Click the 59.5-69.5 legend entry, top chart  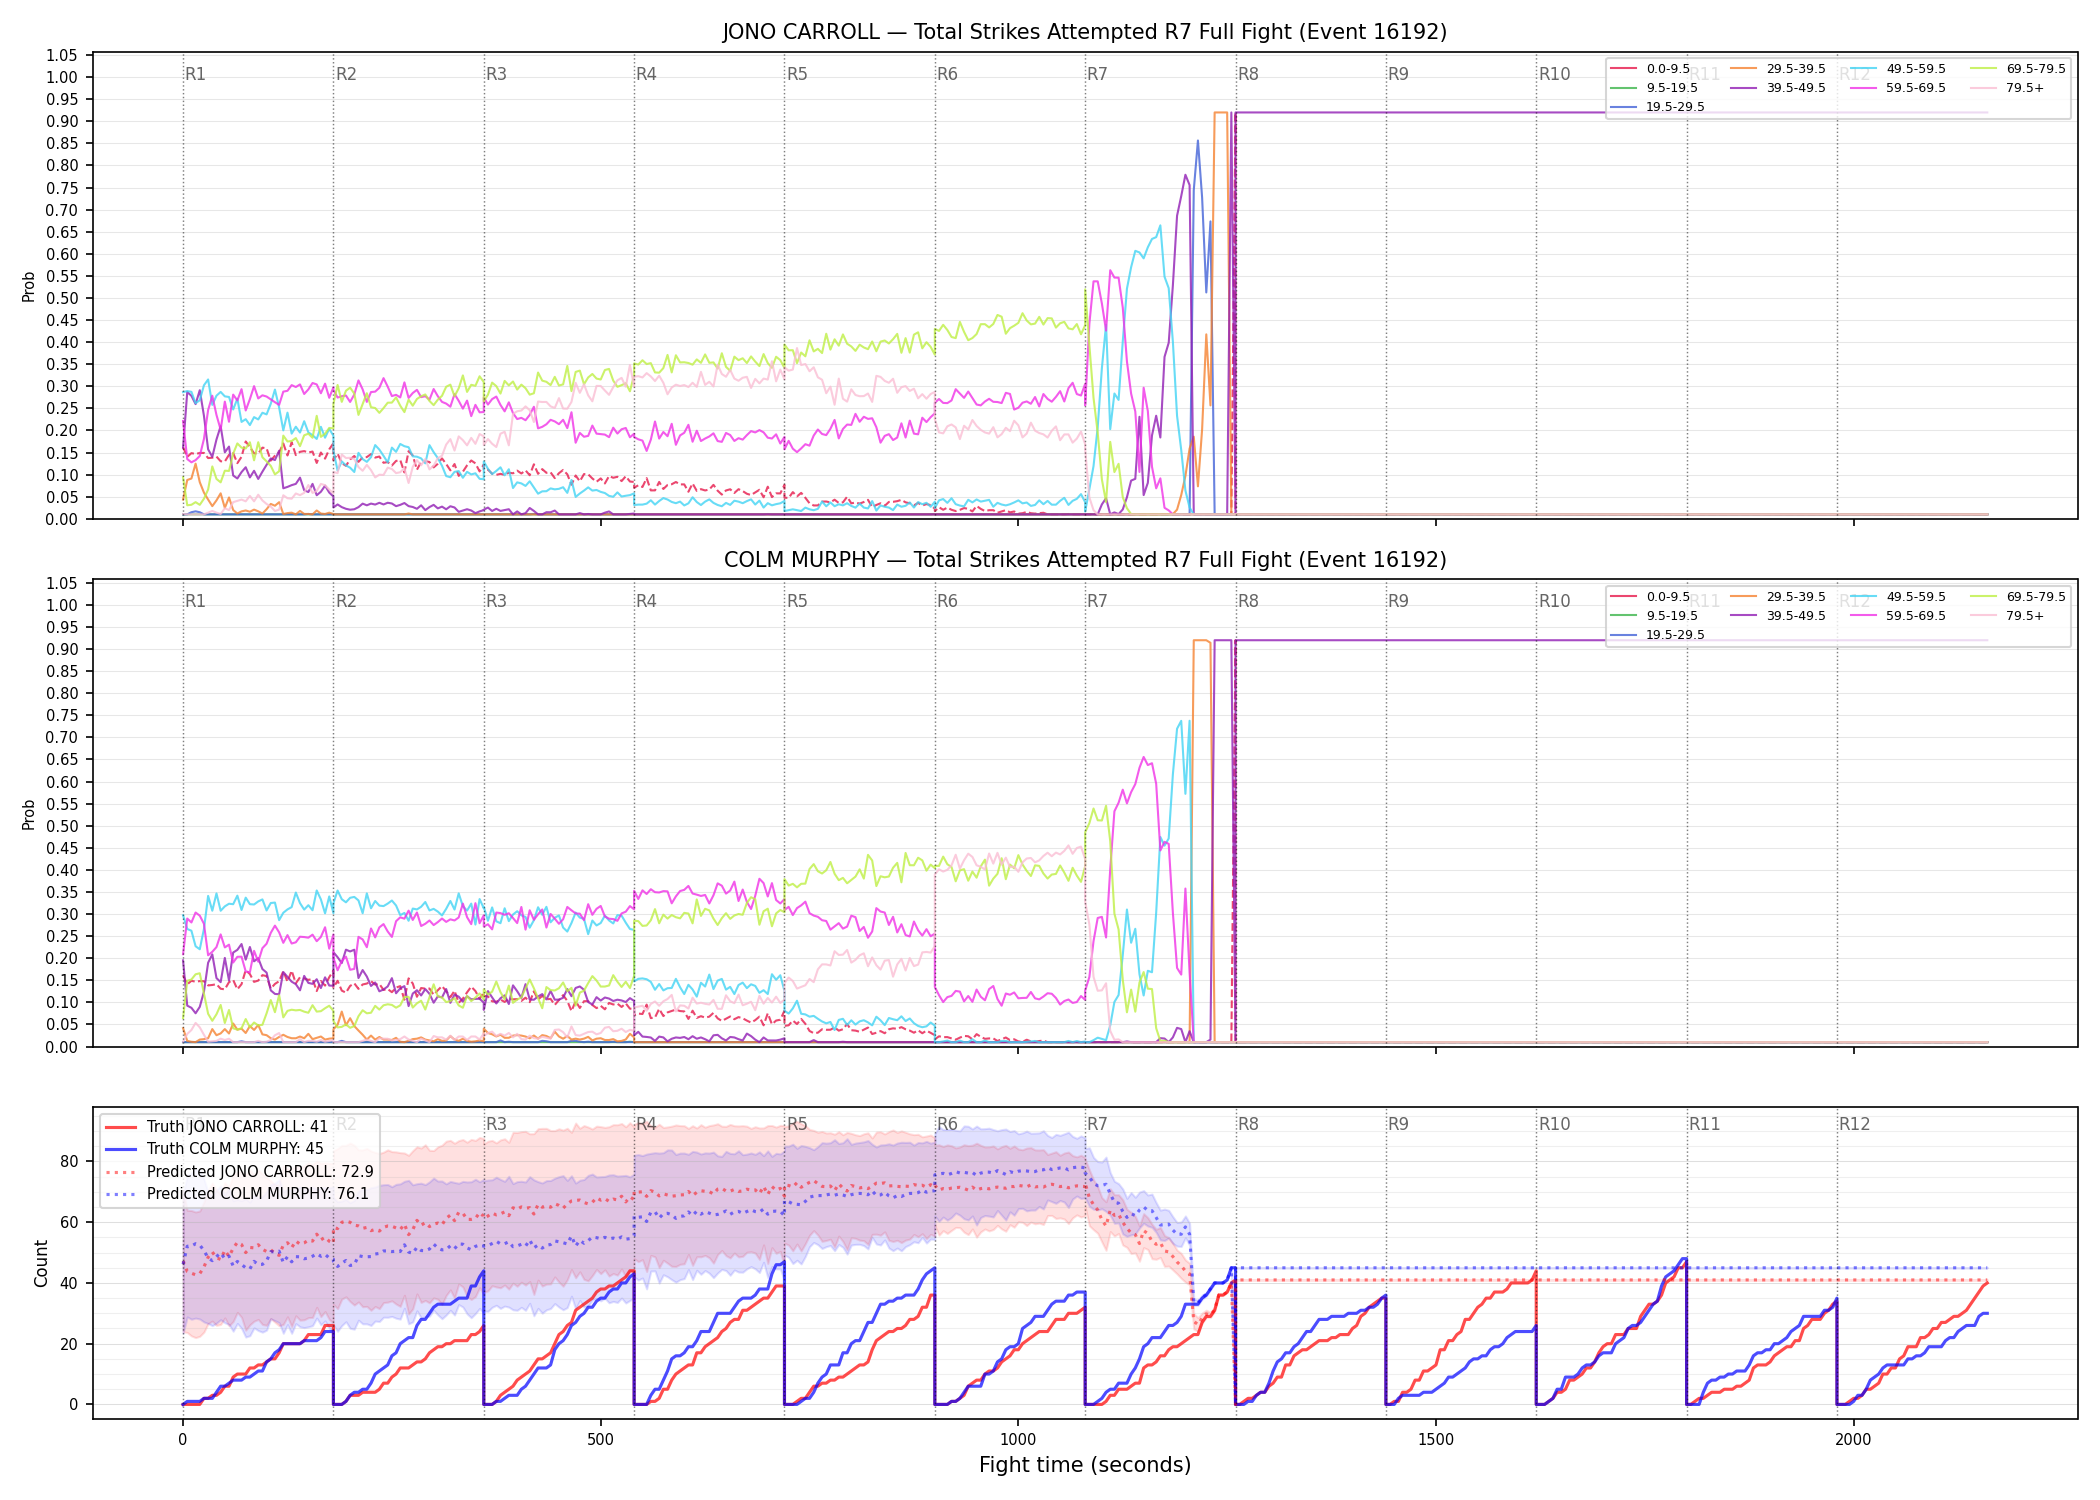click(1897, 88)
